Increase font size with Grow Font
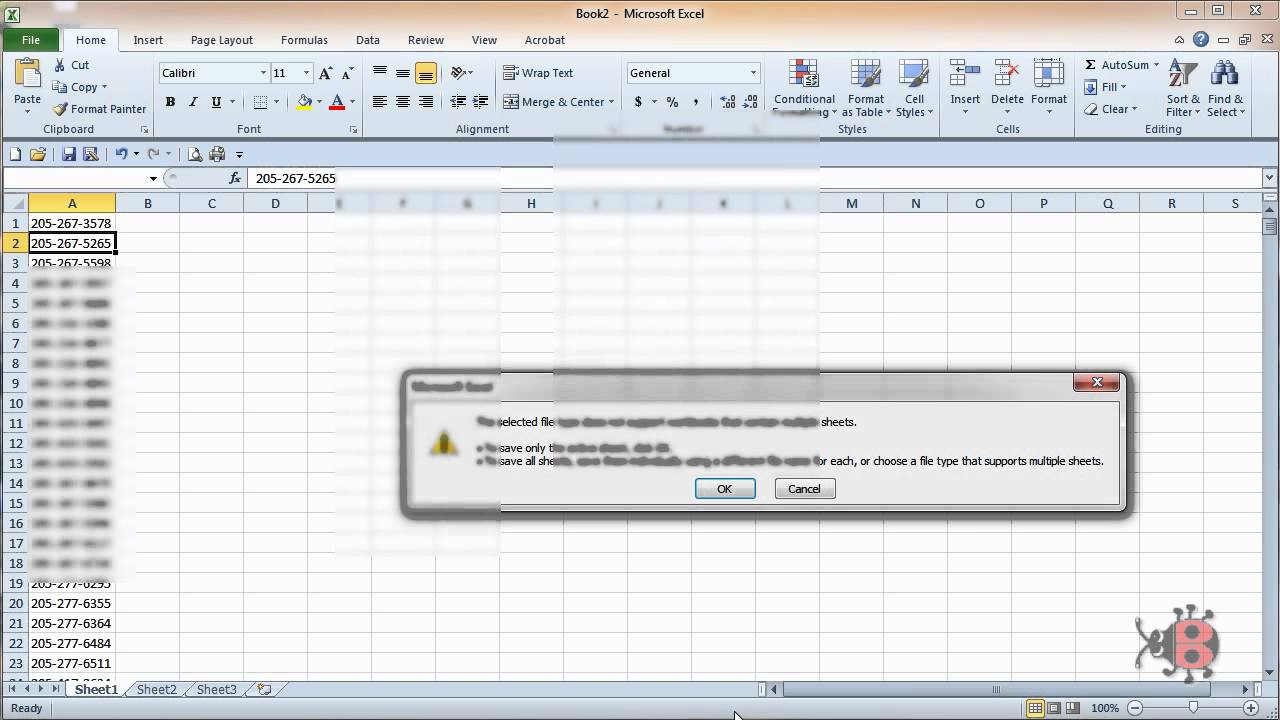This screenshot has width=1280, height=720. click(326, 73)
